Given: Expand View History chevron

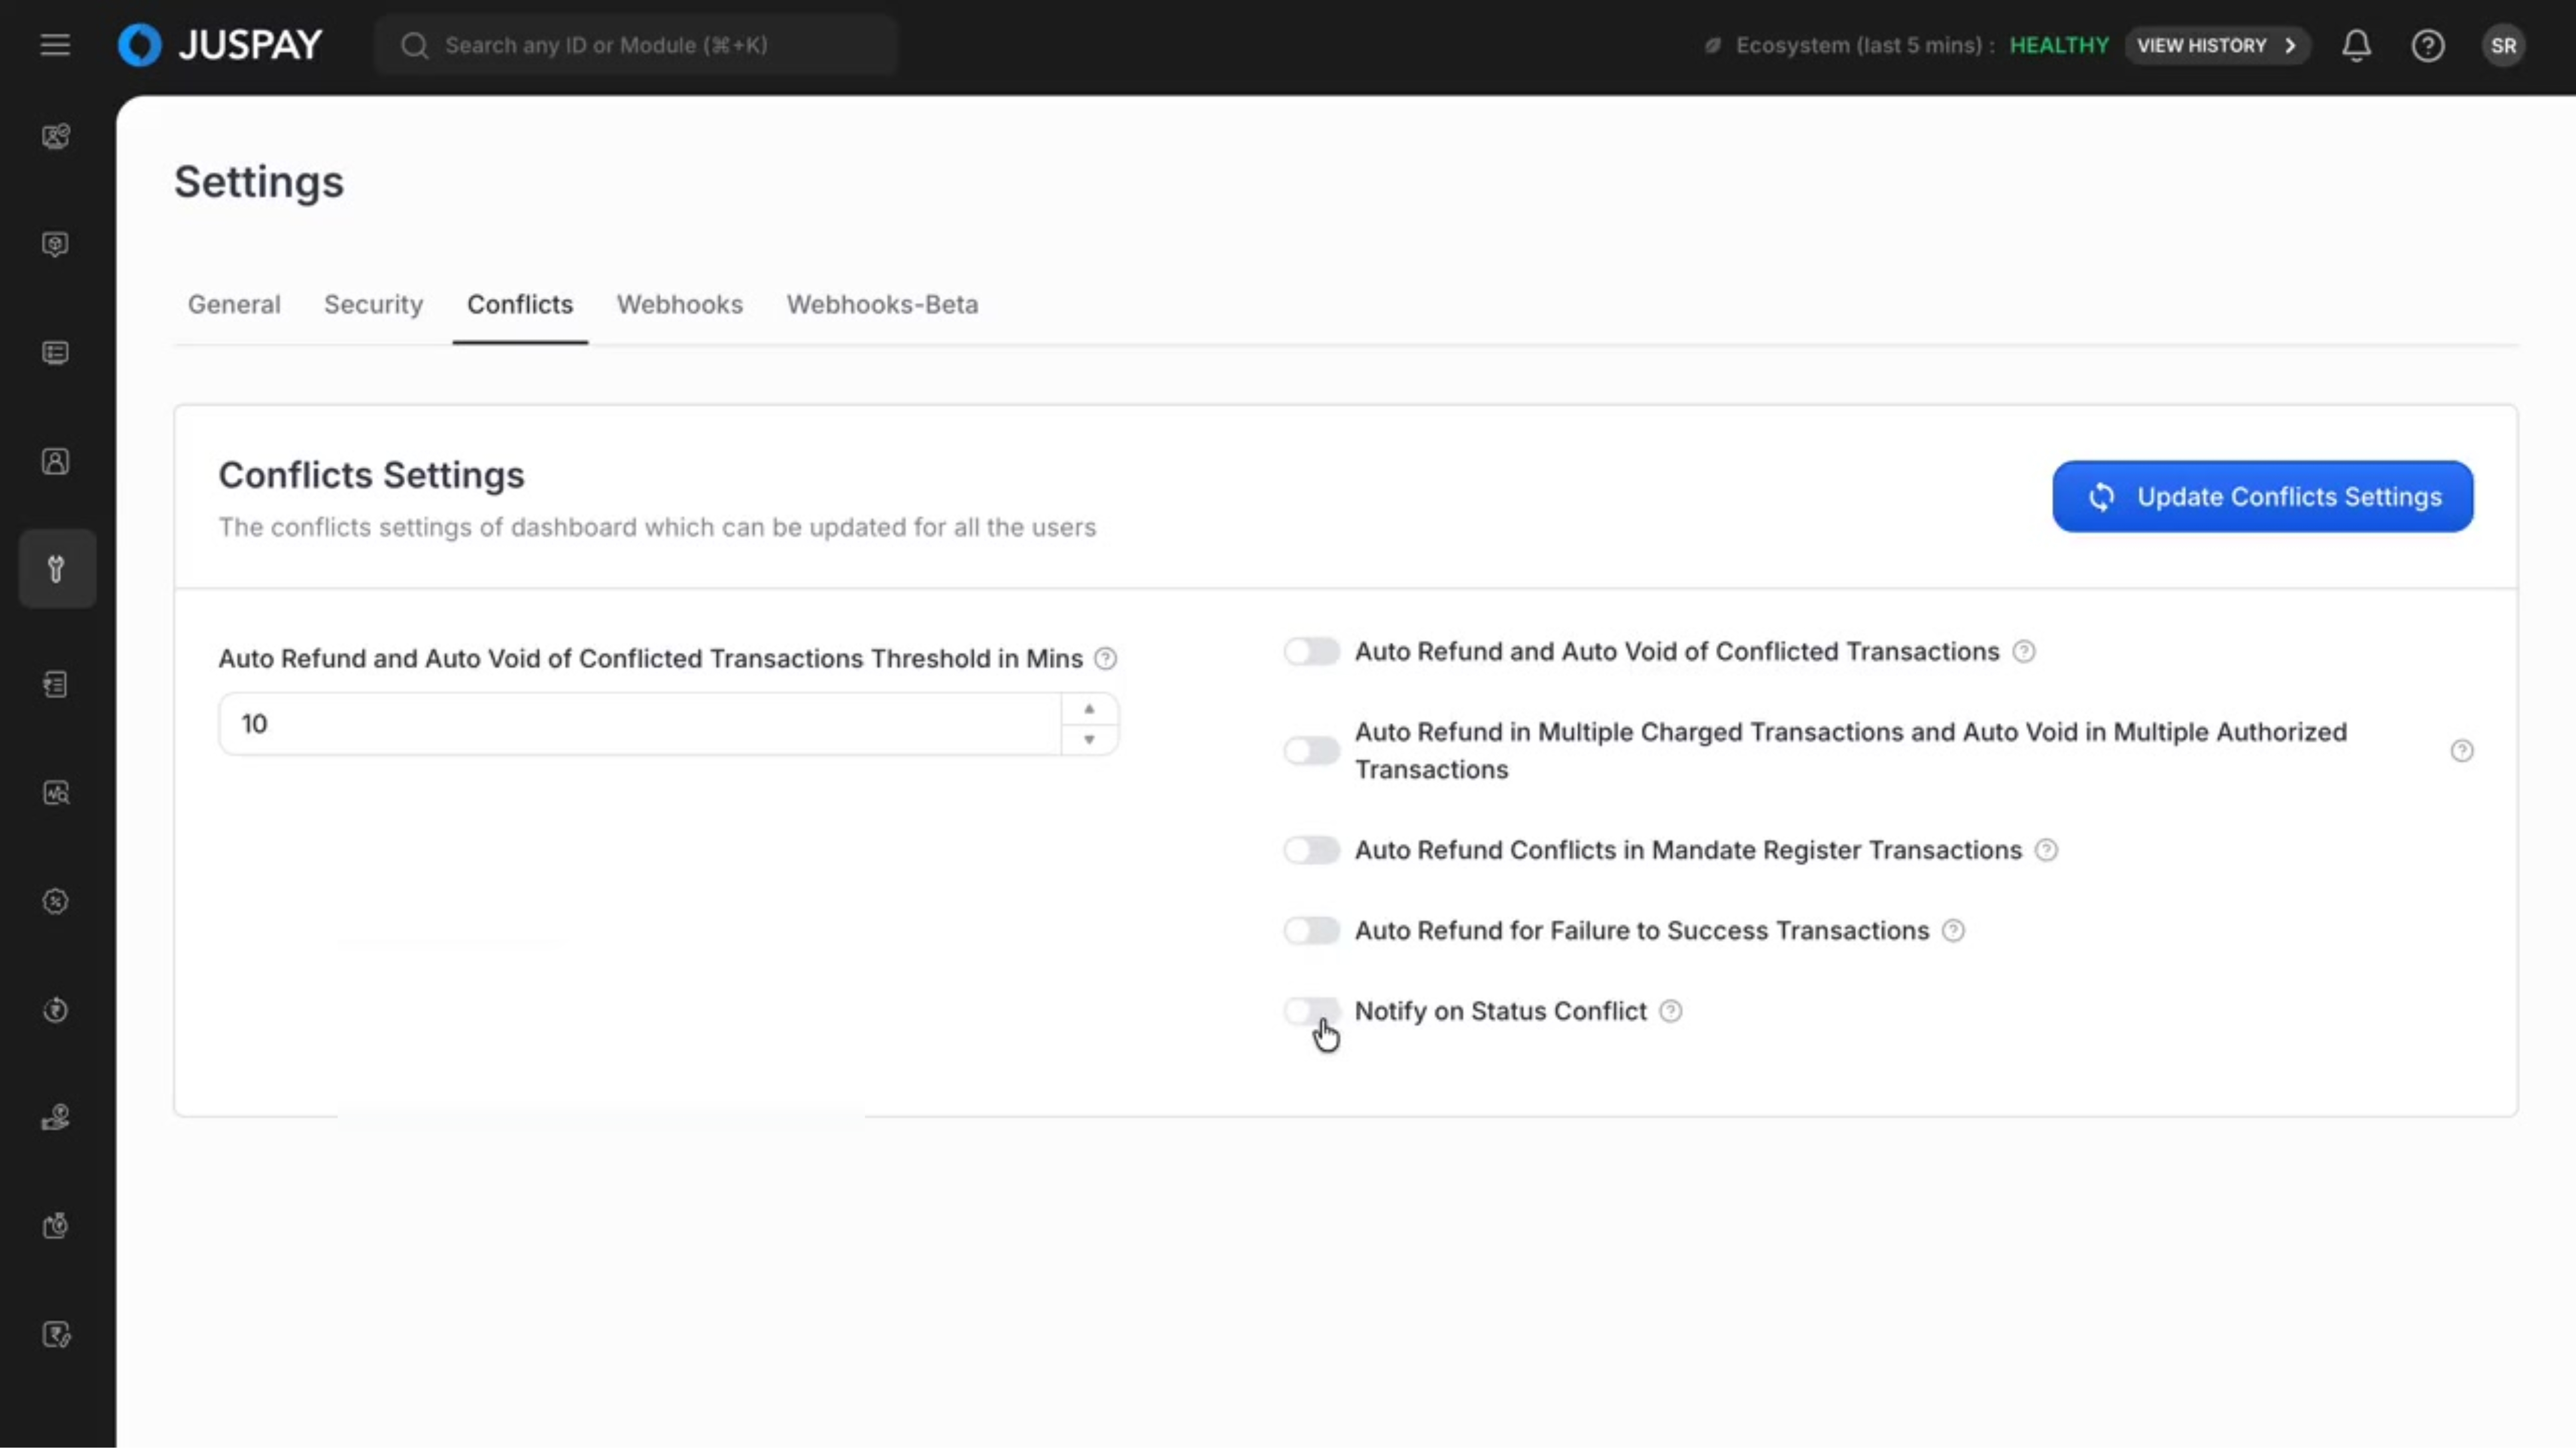Looking at the screenshot, I should point(2290,45).
